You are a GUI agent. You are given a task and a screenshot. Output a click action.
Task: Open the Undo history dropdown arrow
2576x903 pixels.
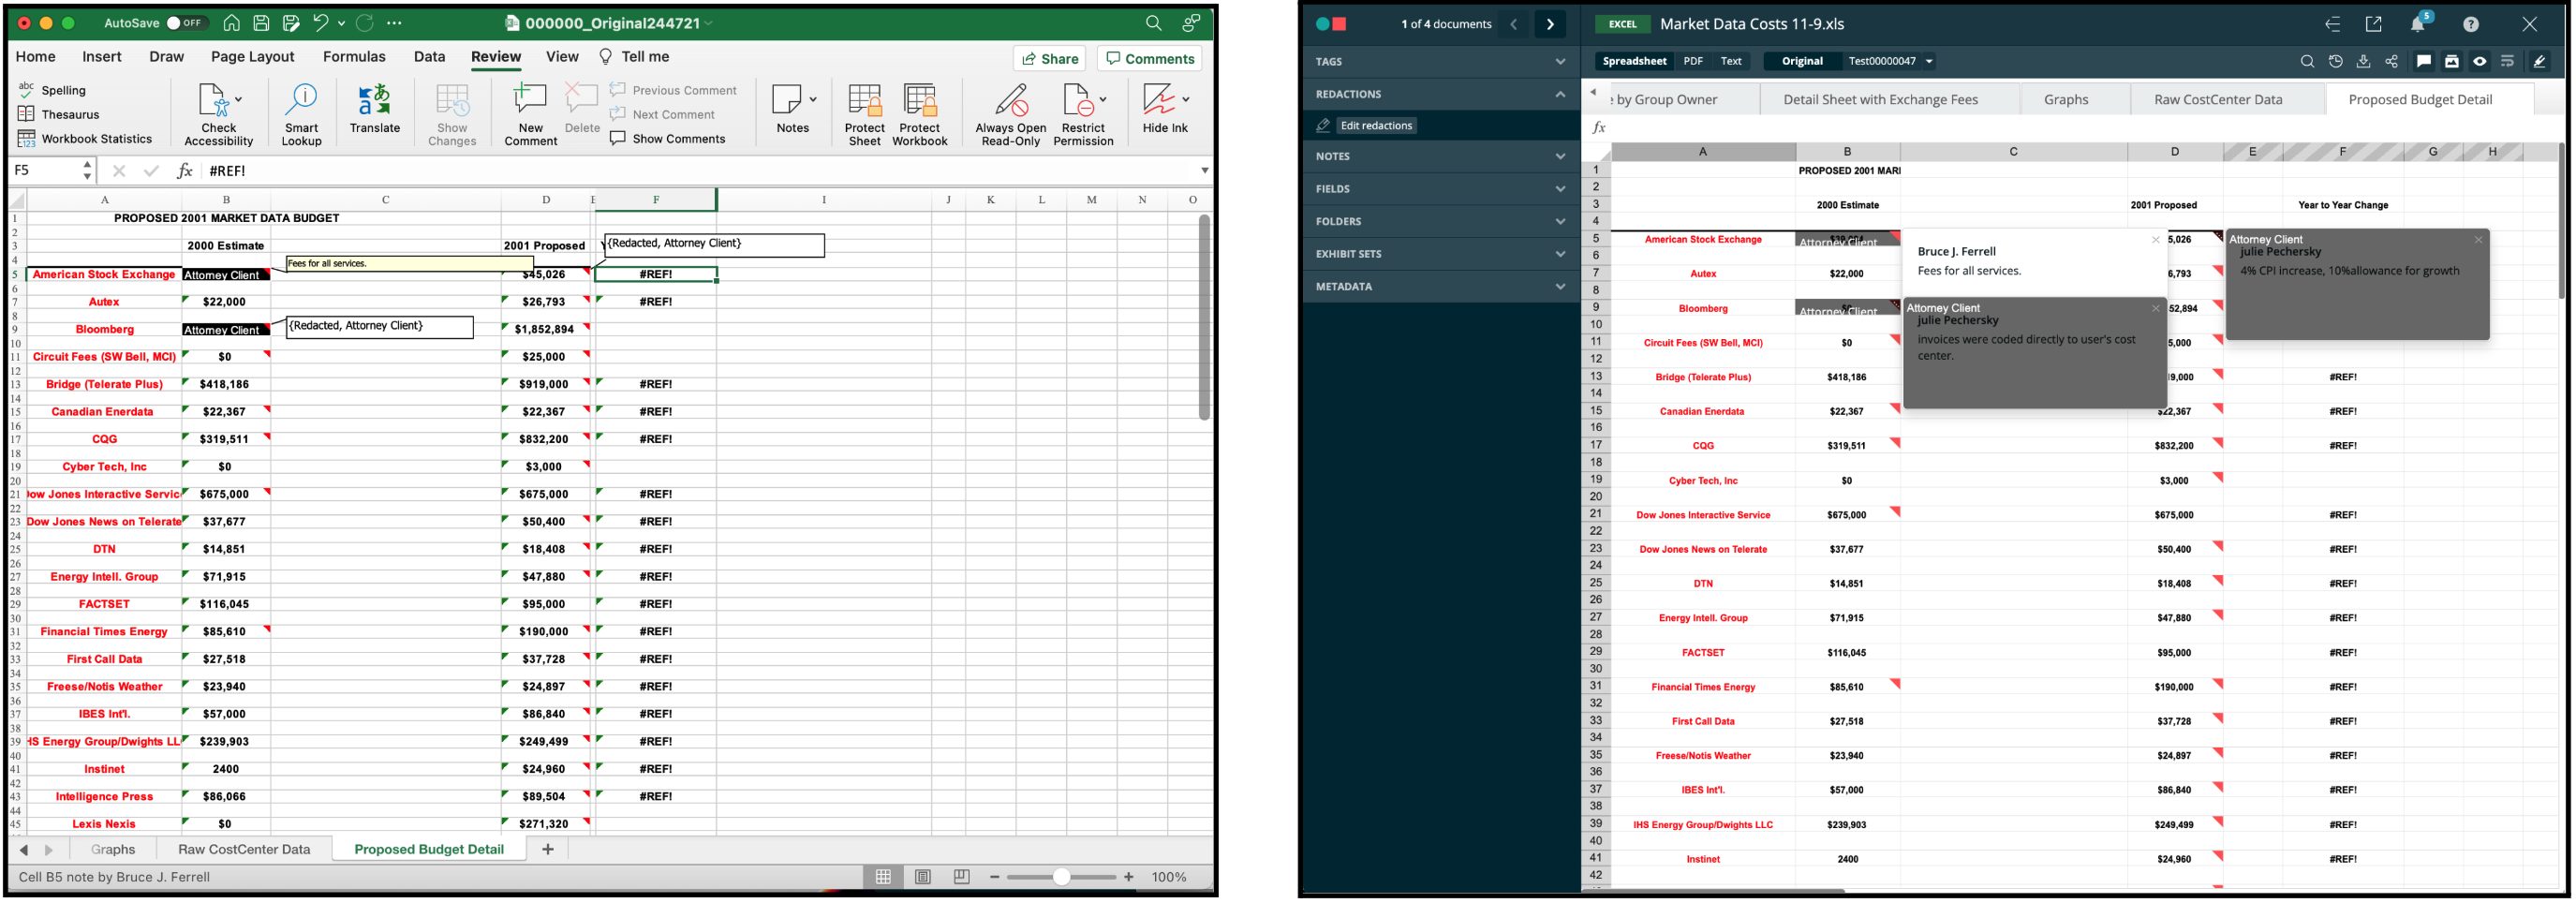tap(341, 23)
